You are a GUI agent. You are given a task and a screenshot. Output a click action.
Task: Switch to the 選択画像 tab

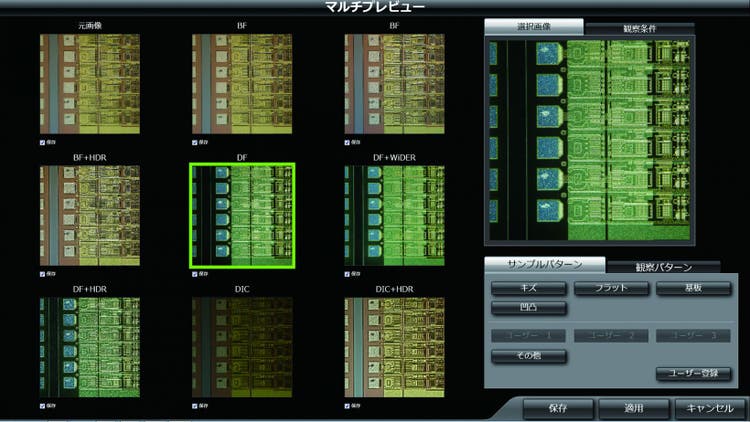click(x=533, y=26)
